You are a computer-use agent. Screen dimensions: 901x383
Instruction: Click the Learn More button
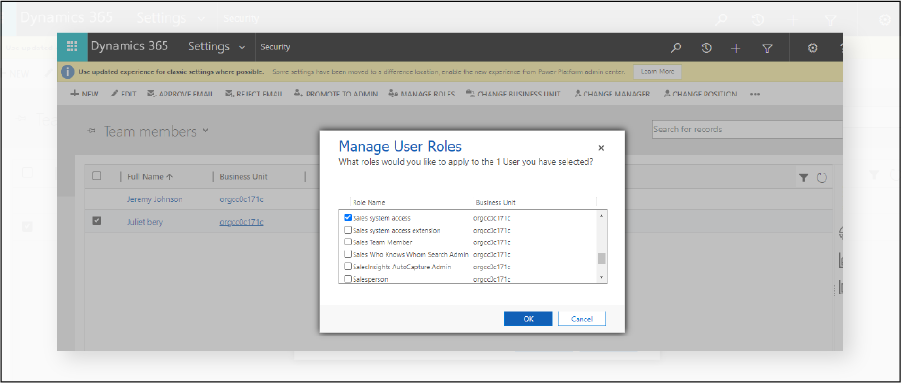[x=657, y=72]
